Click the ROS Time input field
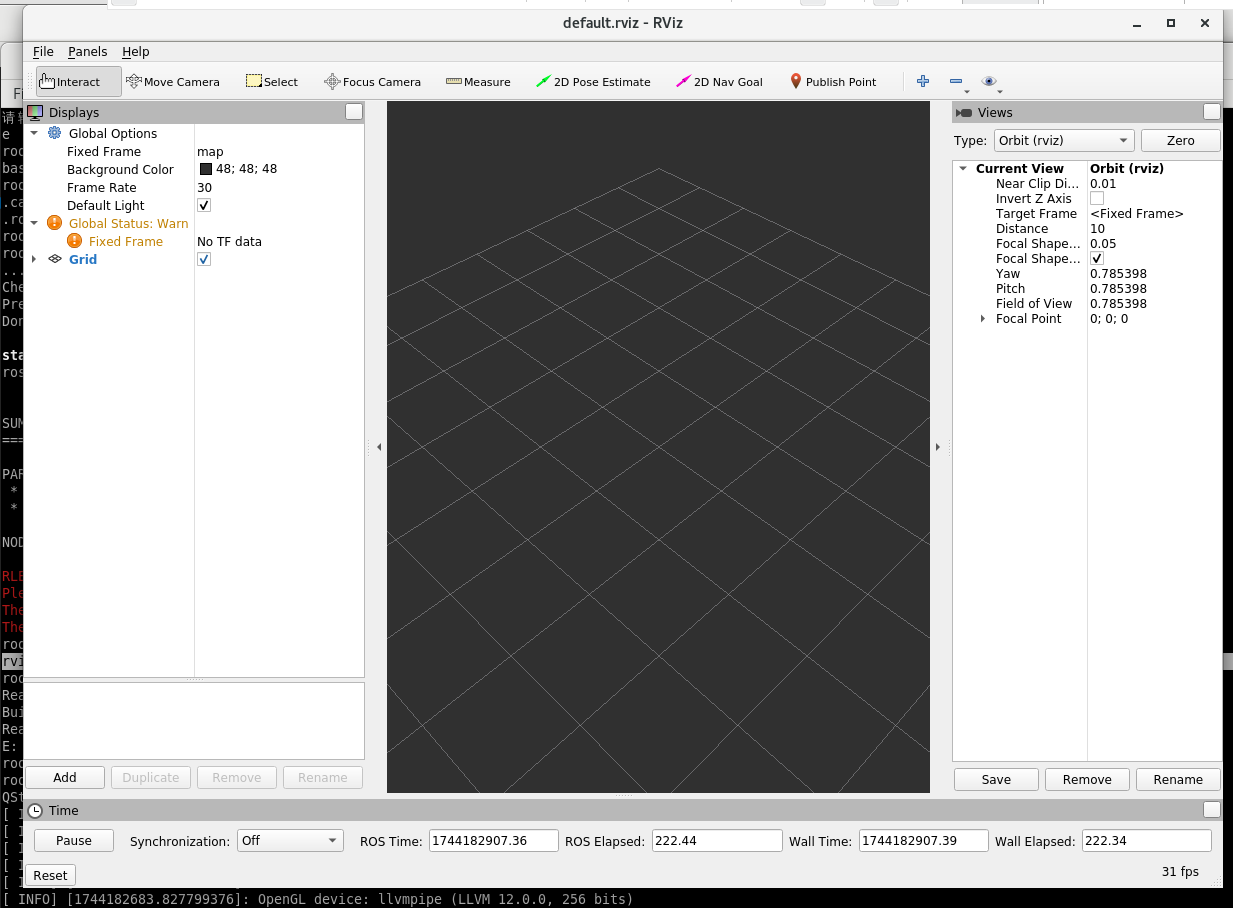Screen dimensions: 1233x908 (x=493, y=840)
